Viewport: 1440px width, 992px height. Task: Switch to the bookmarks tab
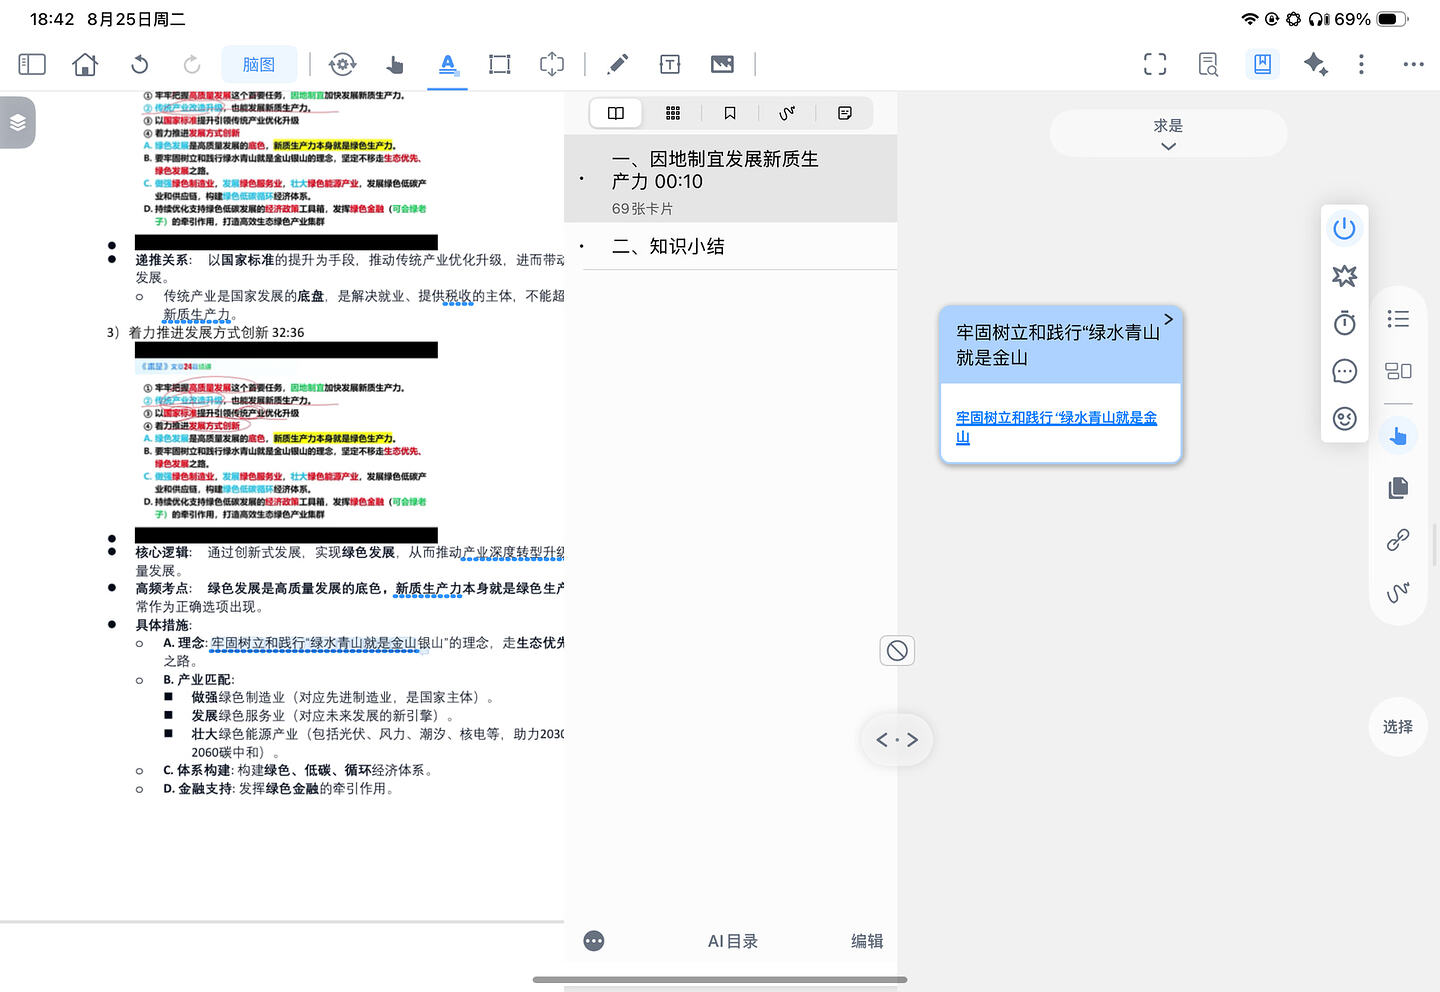(730, 113)
